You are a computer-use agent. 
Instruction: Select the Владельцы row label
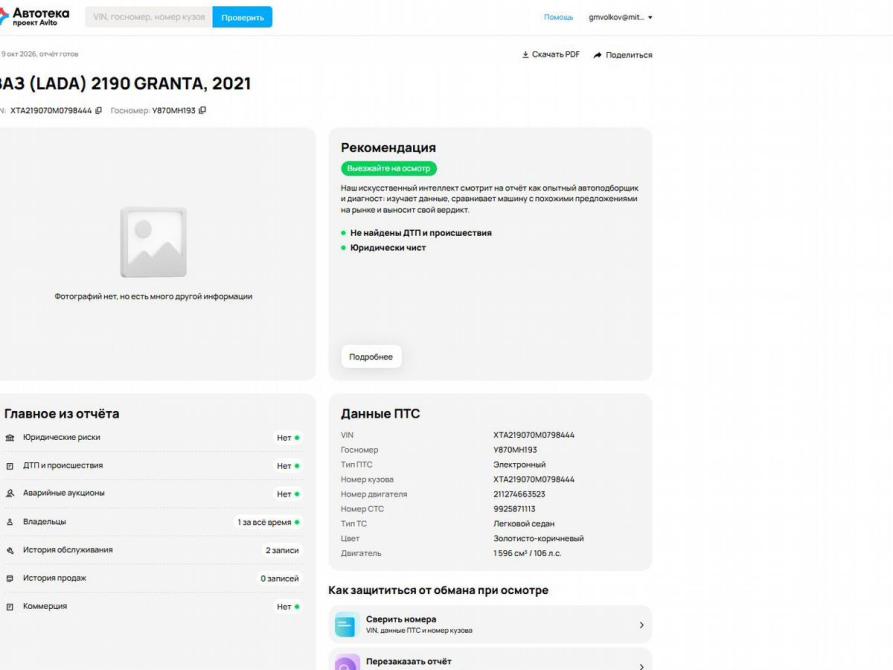44,521
